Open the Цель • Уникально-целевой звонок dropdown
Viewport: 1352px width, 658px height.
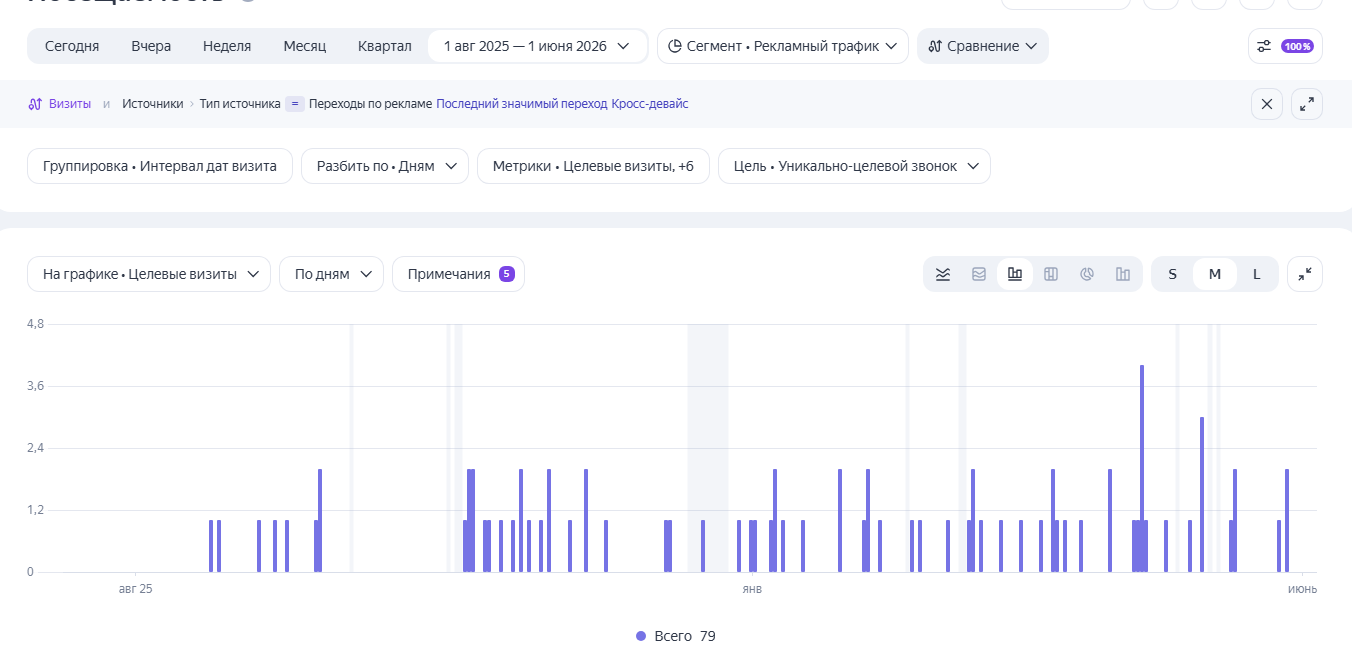pyautogui.click(x=854, y=166)
